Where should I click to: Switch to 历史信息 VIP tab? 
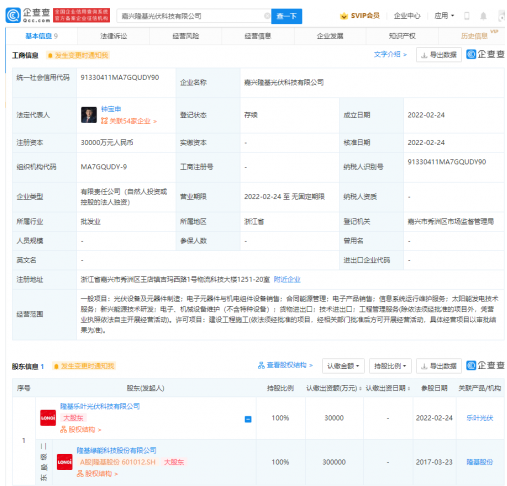coord(474,36)
